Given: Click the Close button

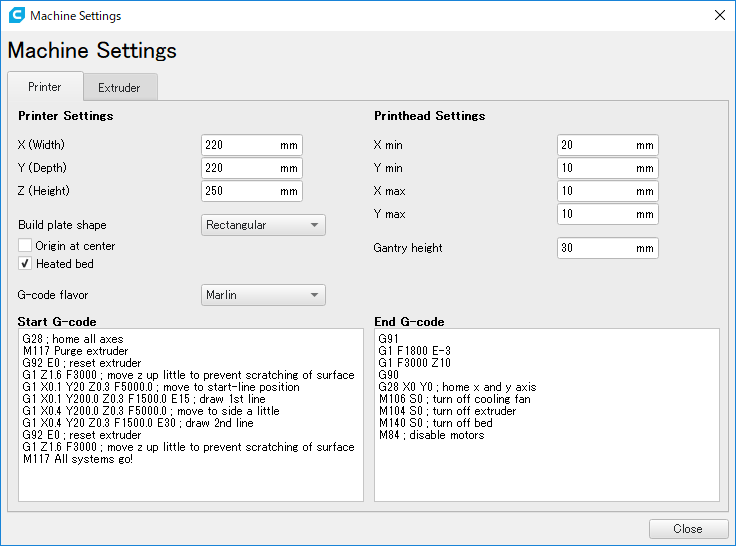Looking at the screenshot, I should (689, 529).
